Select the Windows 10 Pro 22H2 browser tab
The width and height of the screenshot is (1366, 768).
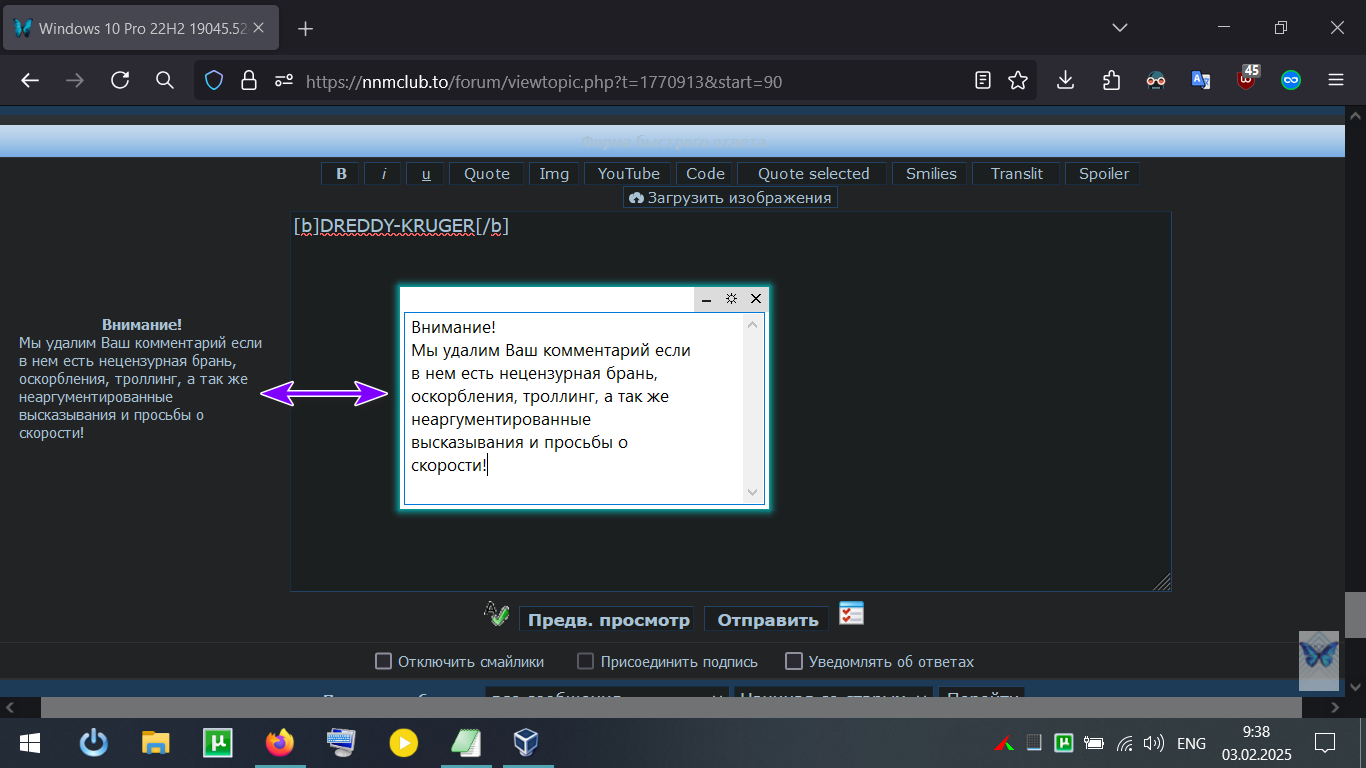[x=141, y=29]
